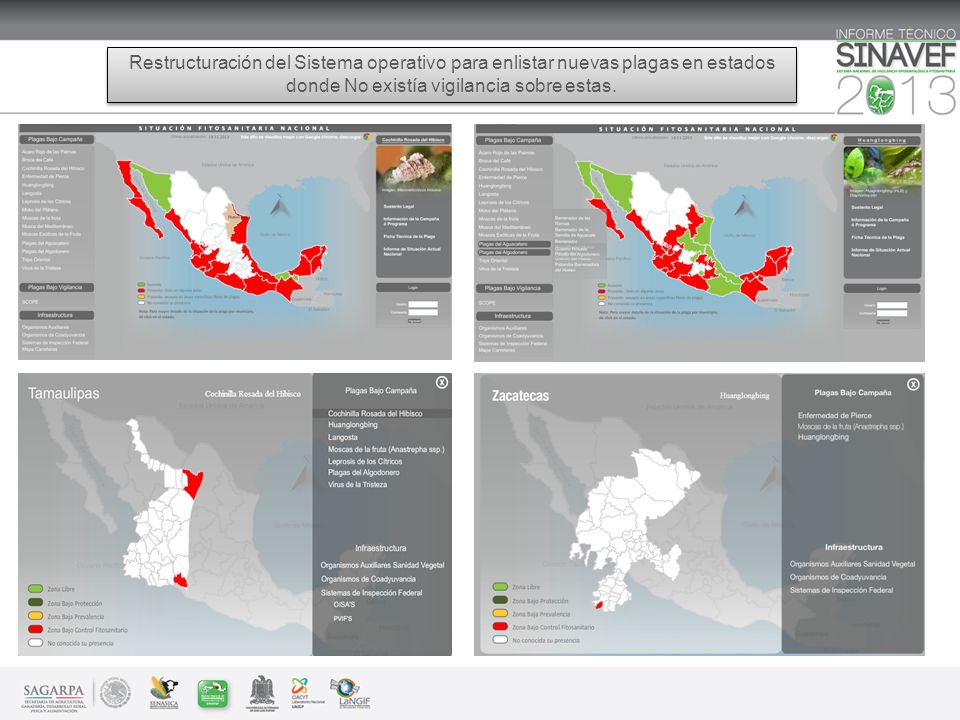Select Enfermedad de Pierce in Zacatecas list

(x=834, y=415)
